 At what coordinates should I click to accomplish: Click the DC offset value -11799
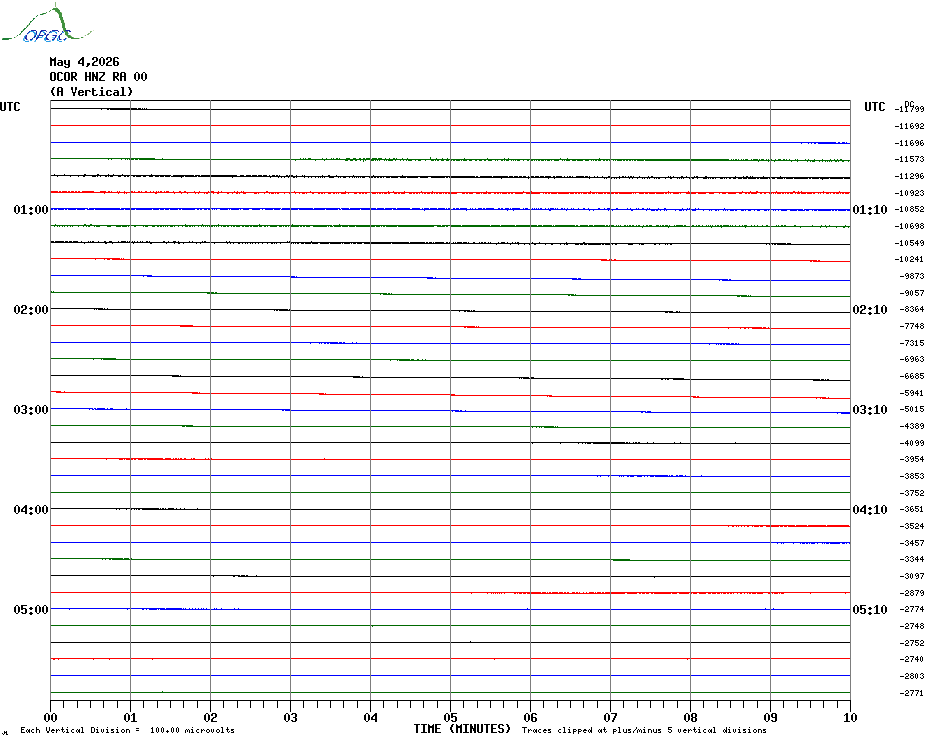pos(909,109)
